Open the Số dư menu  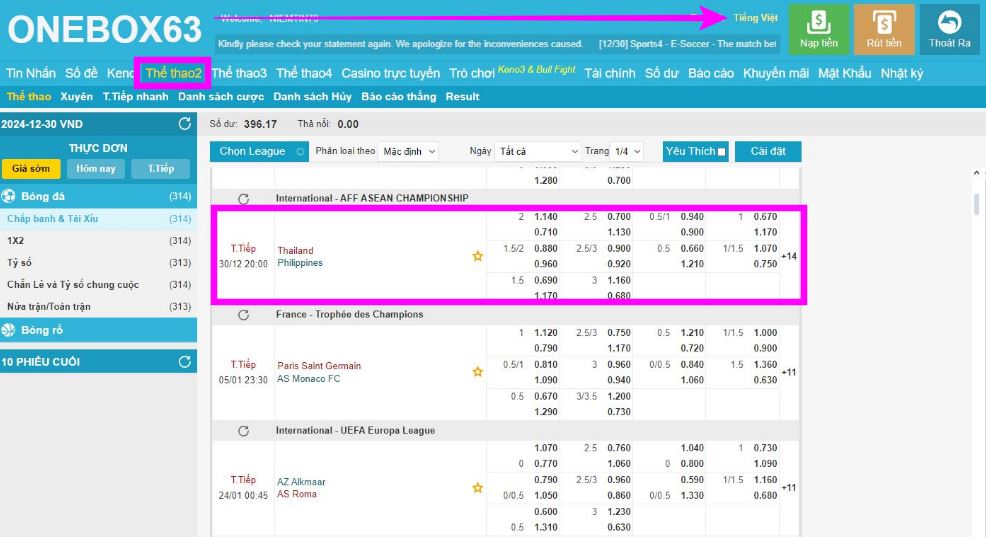coord(662,73)
